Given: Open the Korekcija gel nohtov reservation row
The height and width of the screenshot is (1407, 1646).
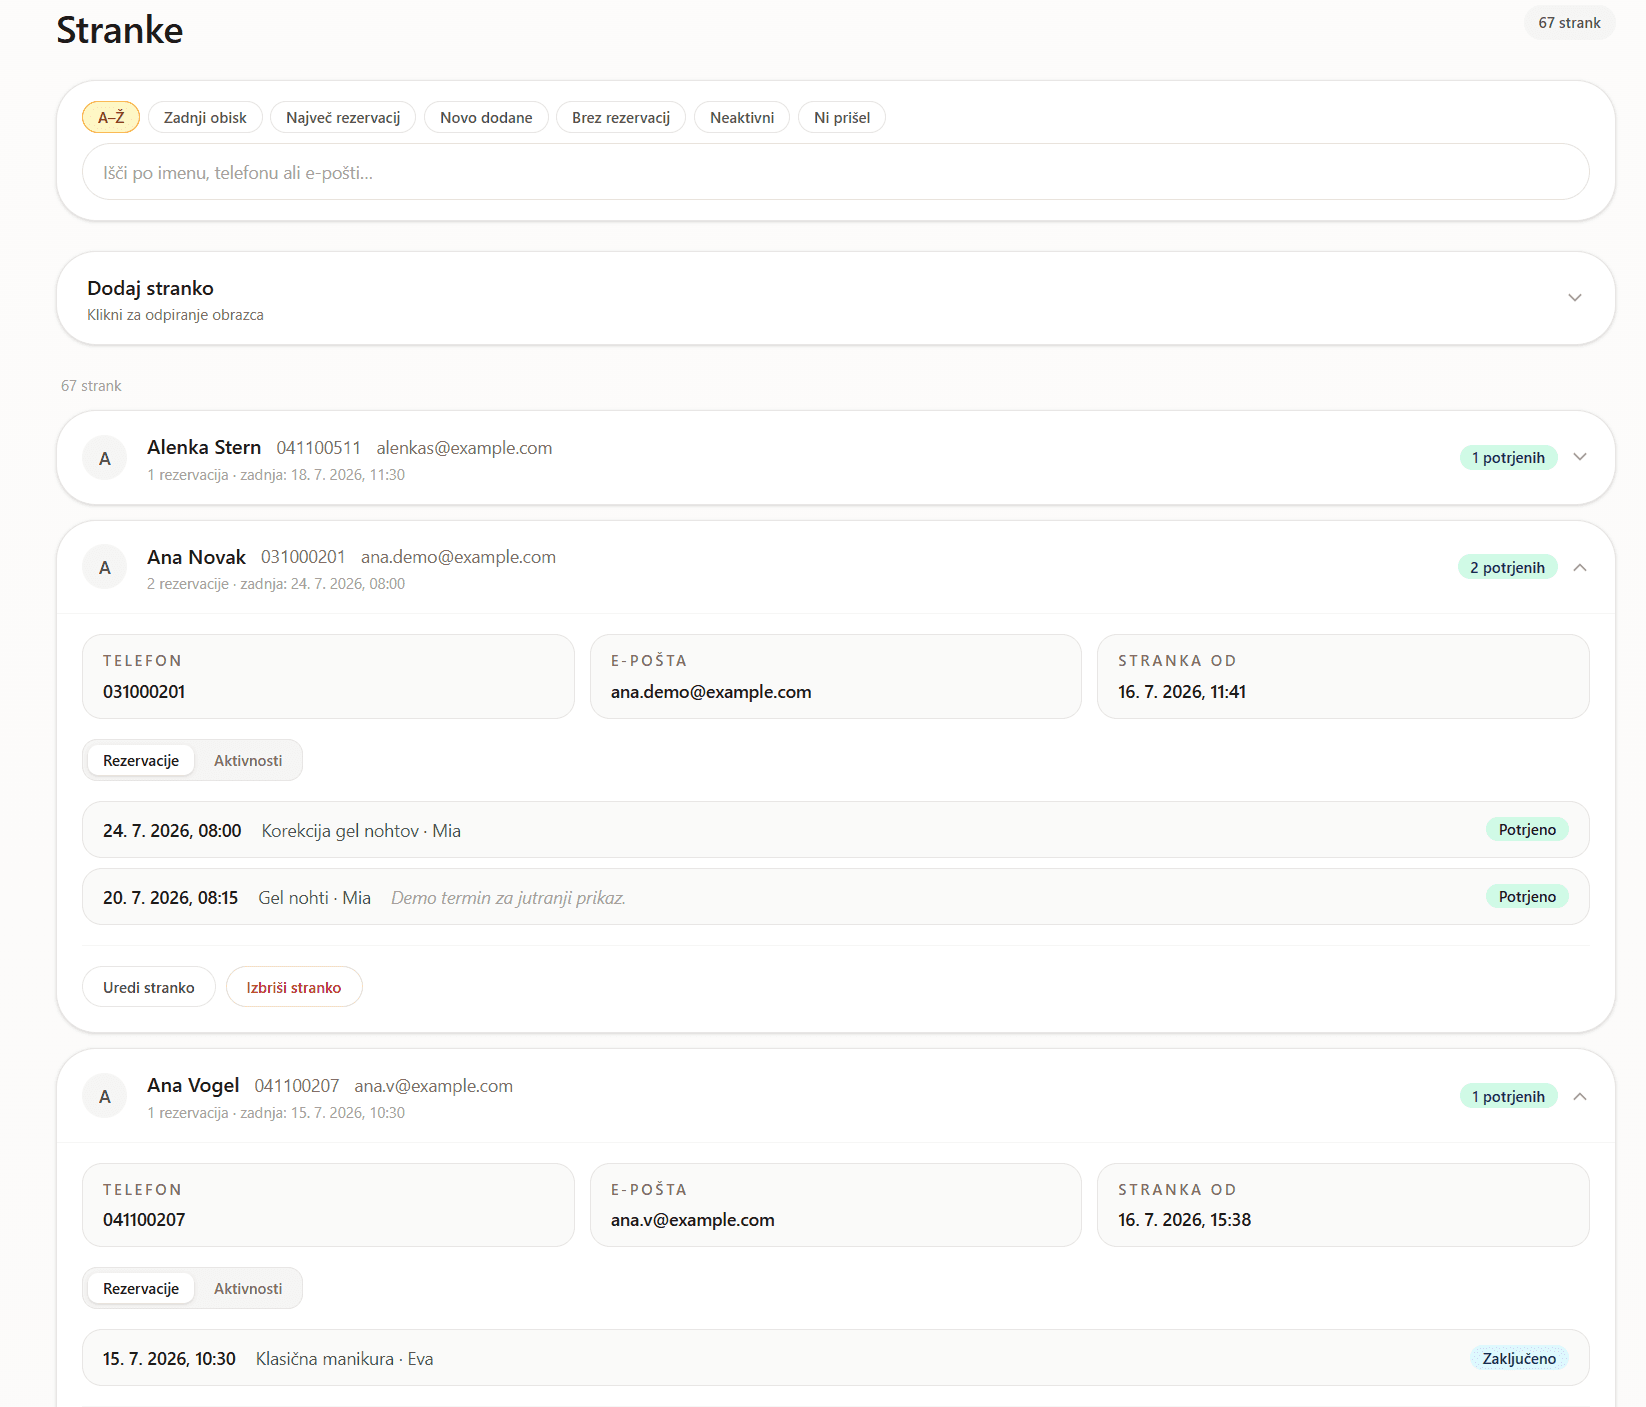Looking at the screenshot, I should point(836,830).
